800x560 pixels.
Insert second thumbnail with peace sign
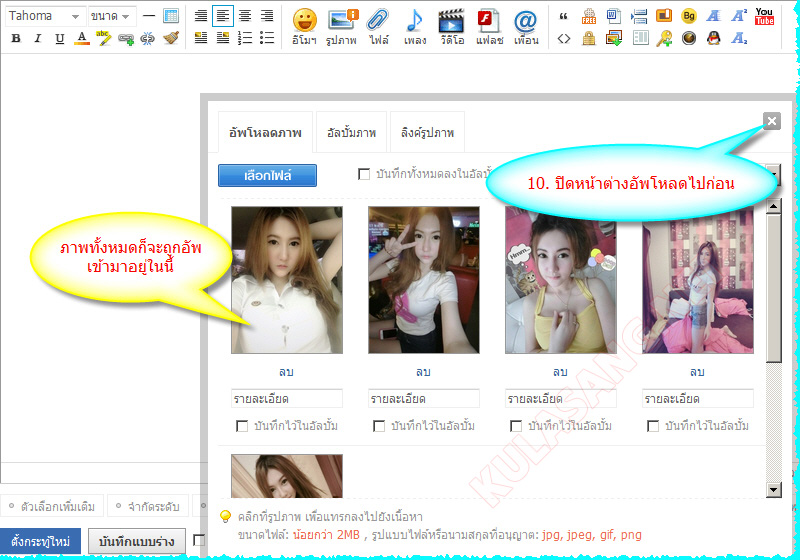[x=423, y=280]
